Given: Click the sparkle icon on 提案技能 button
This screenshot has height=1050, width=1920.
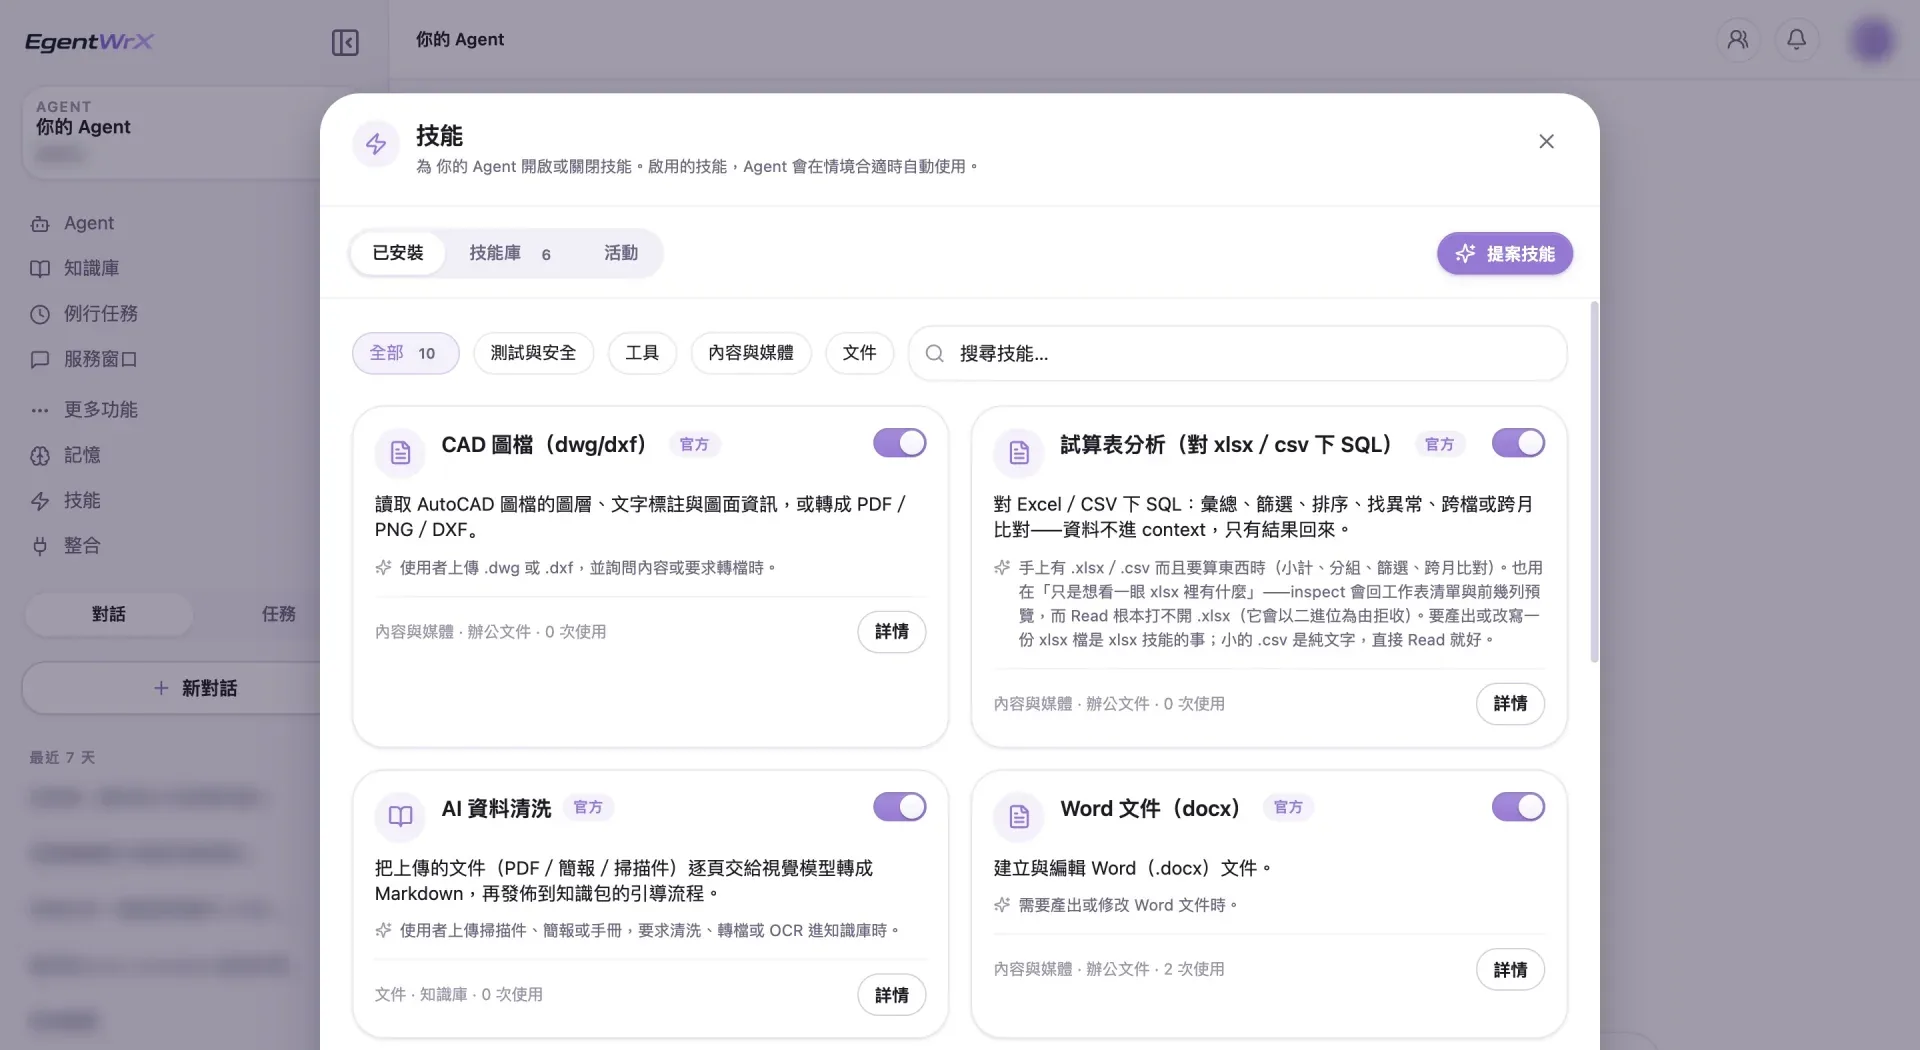Looking at the screenshot, I should click(x=1465, y=253).
